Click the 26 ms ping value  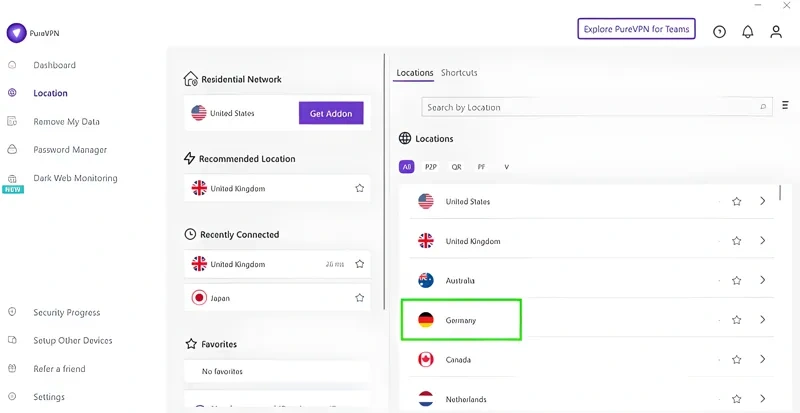(x=335, y=264)
